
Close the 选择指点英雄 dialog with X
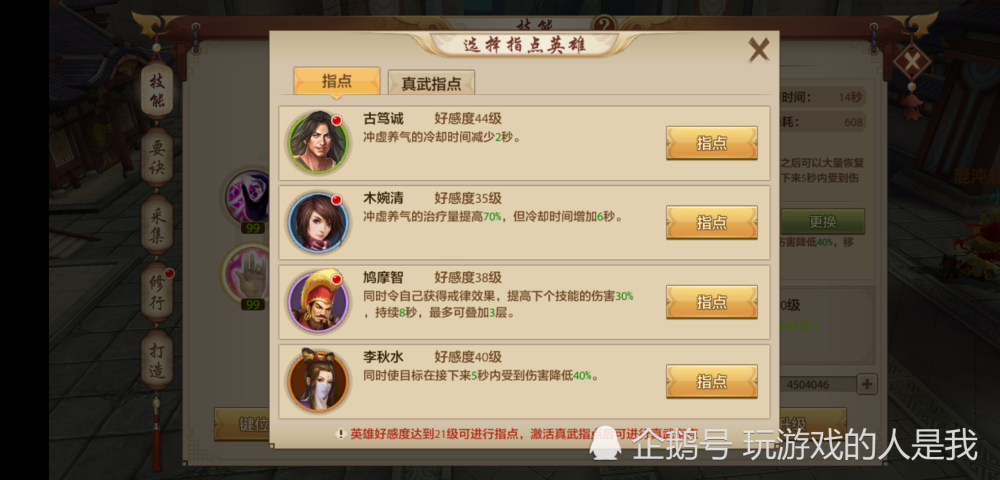pyautogui.click(x=758, y=49)
